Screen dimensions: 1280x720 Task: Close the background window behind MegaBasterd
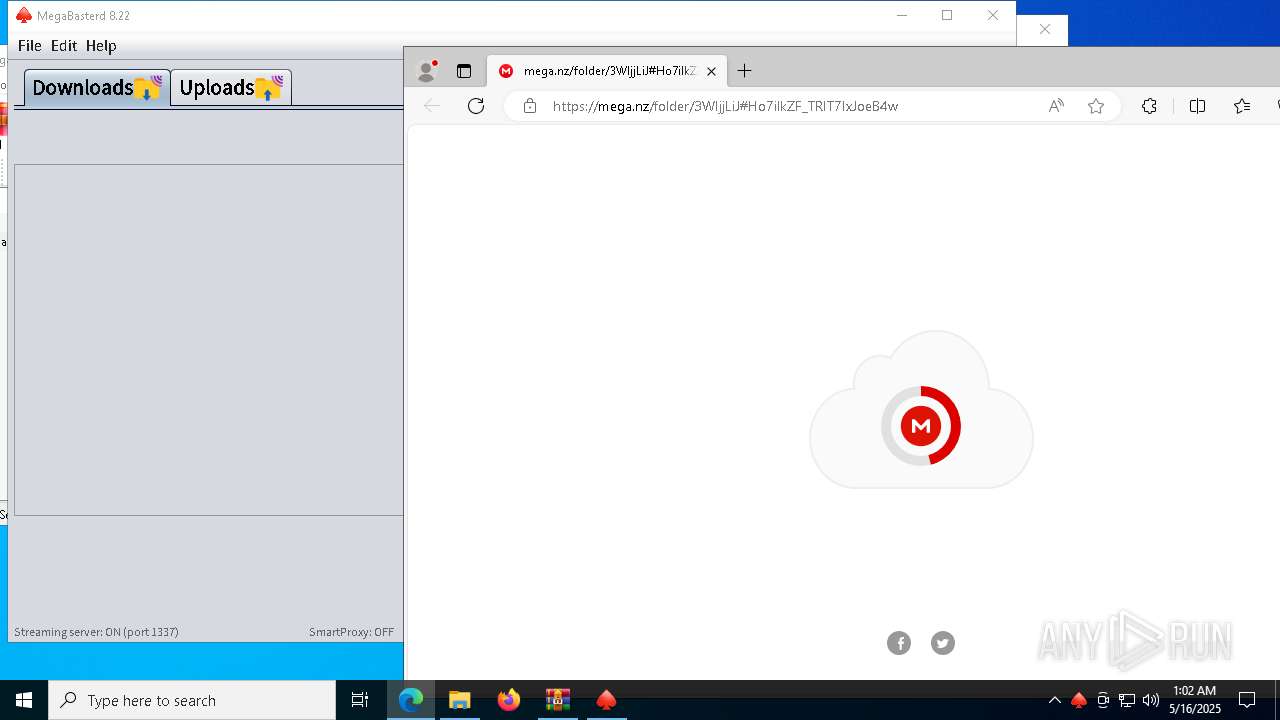tap(1045, 29)
